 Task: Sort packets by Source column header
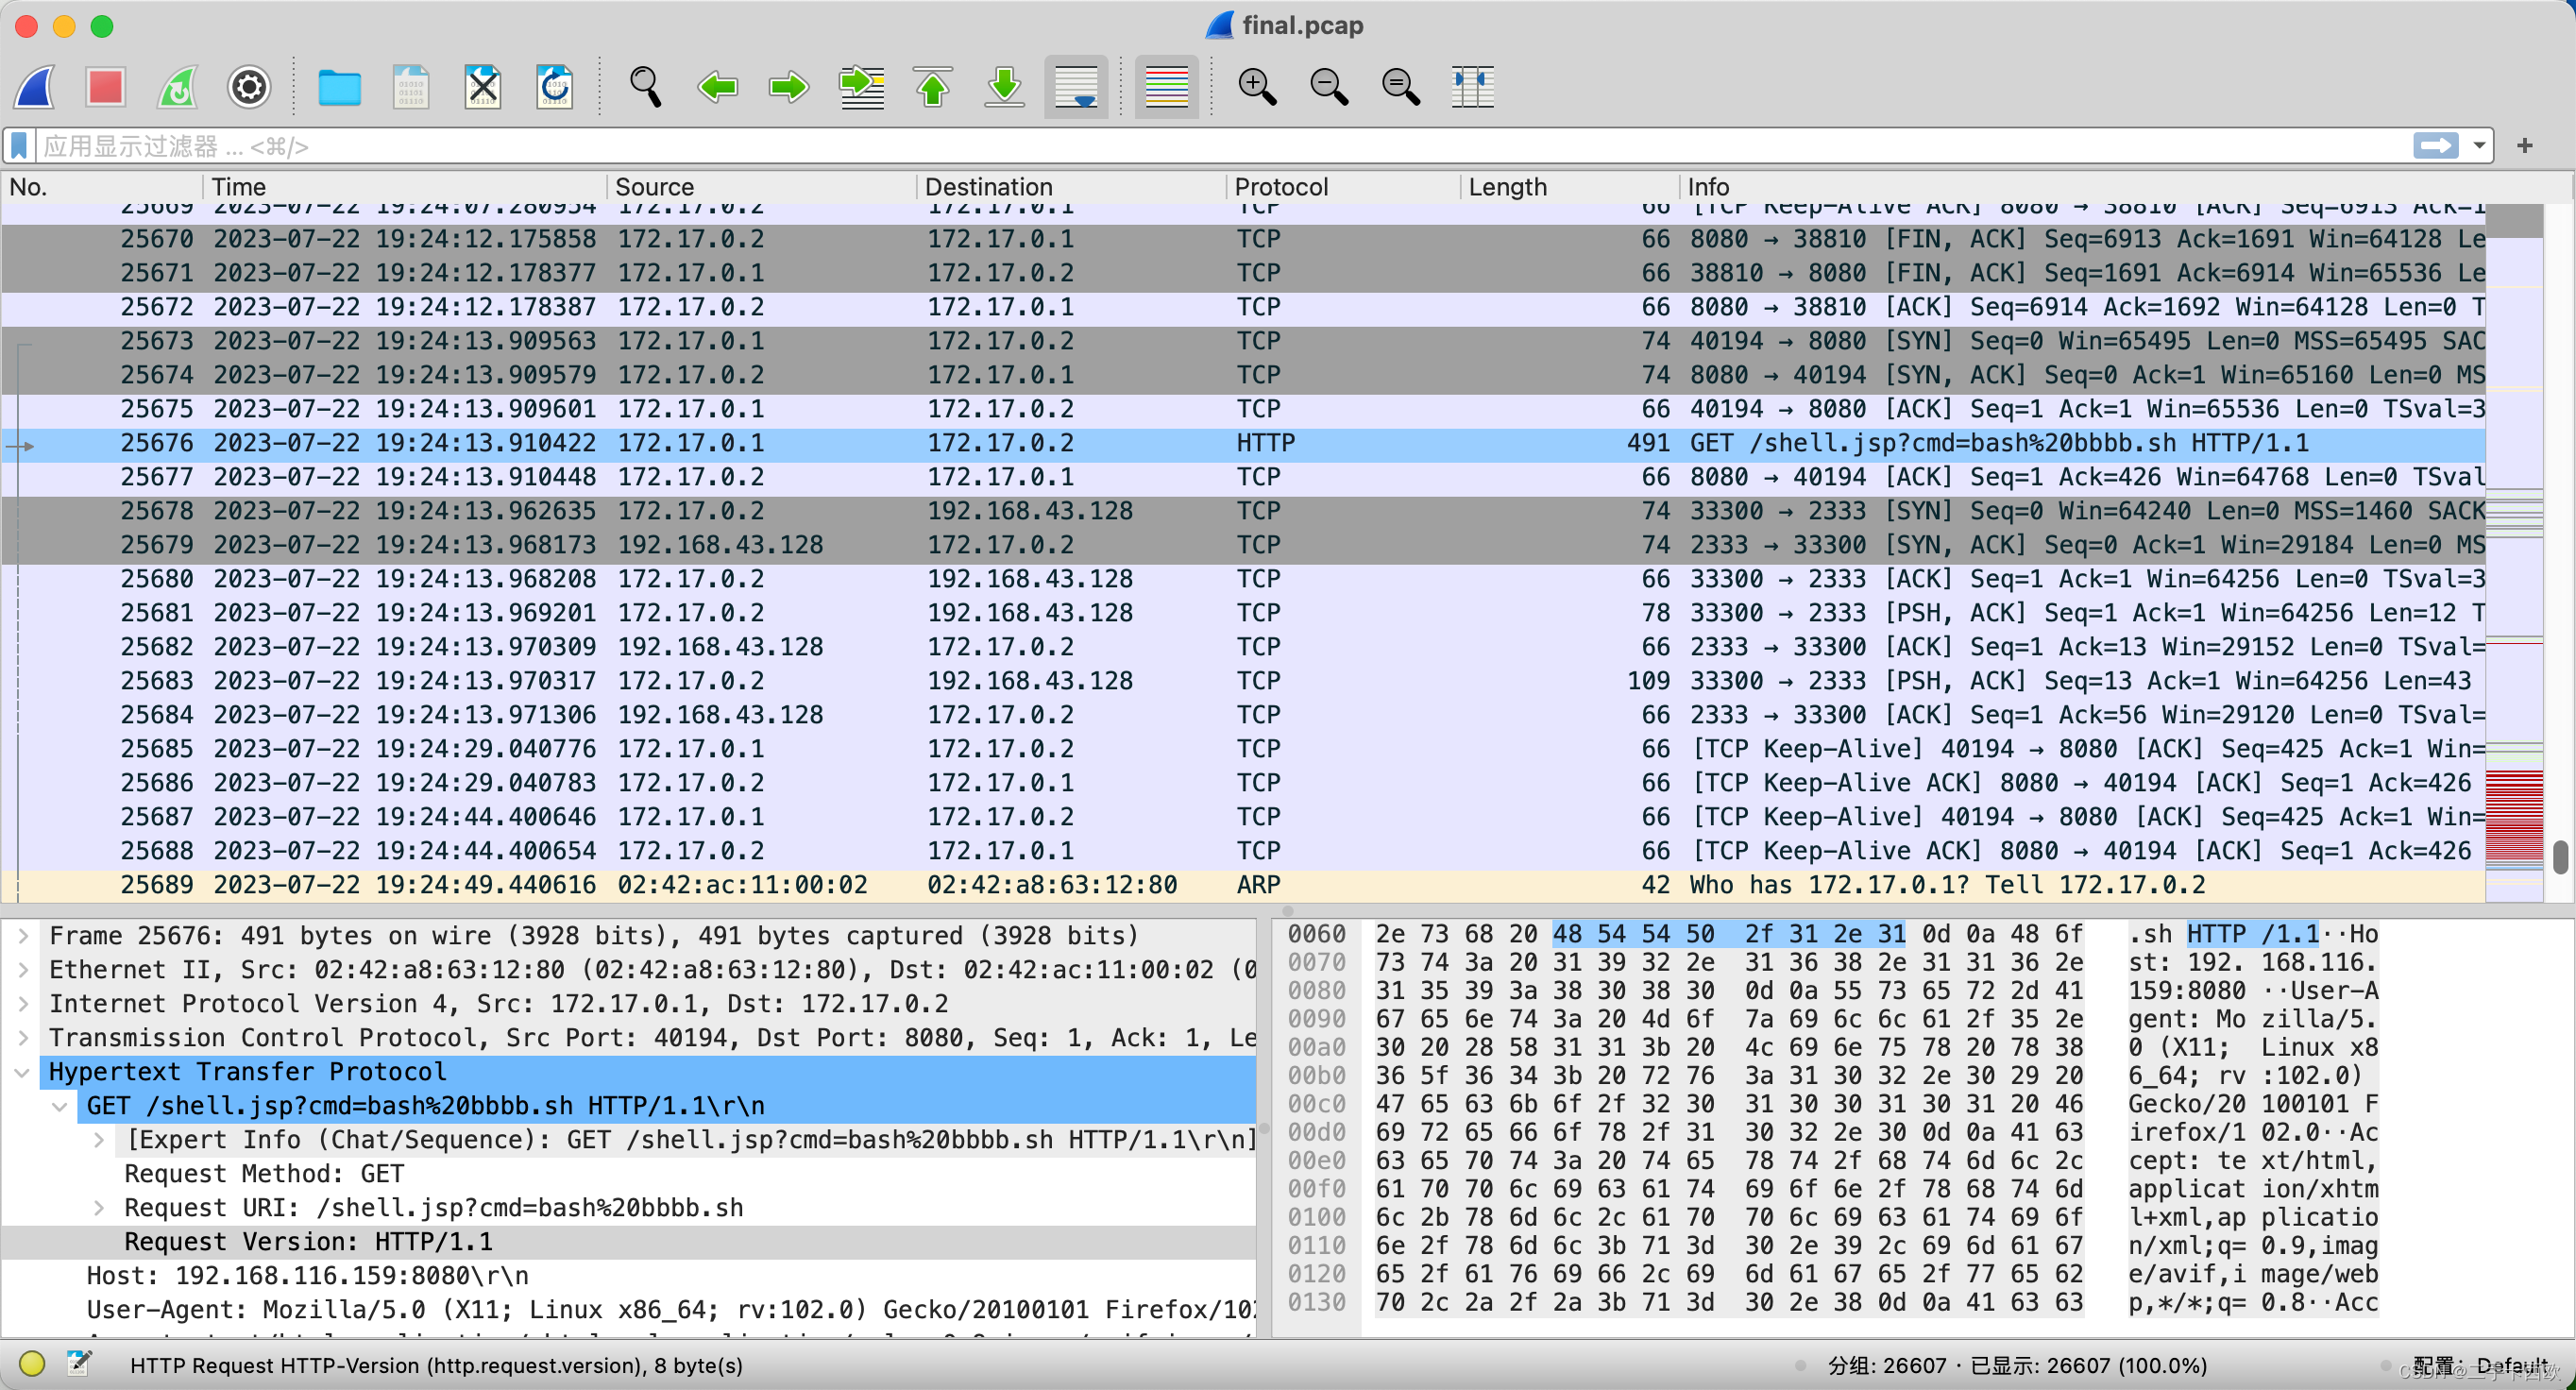click(x=654, y=187)
